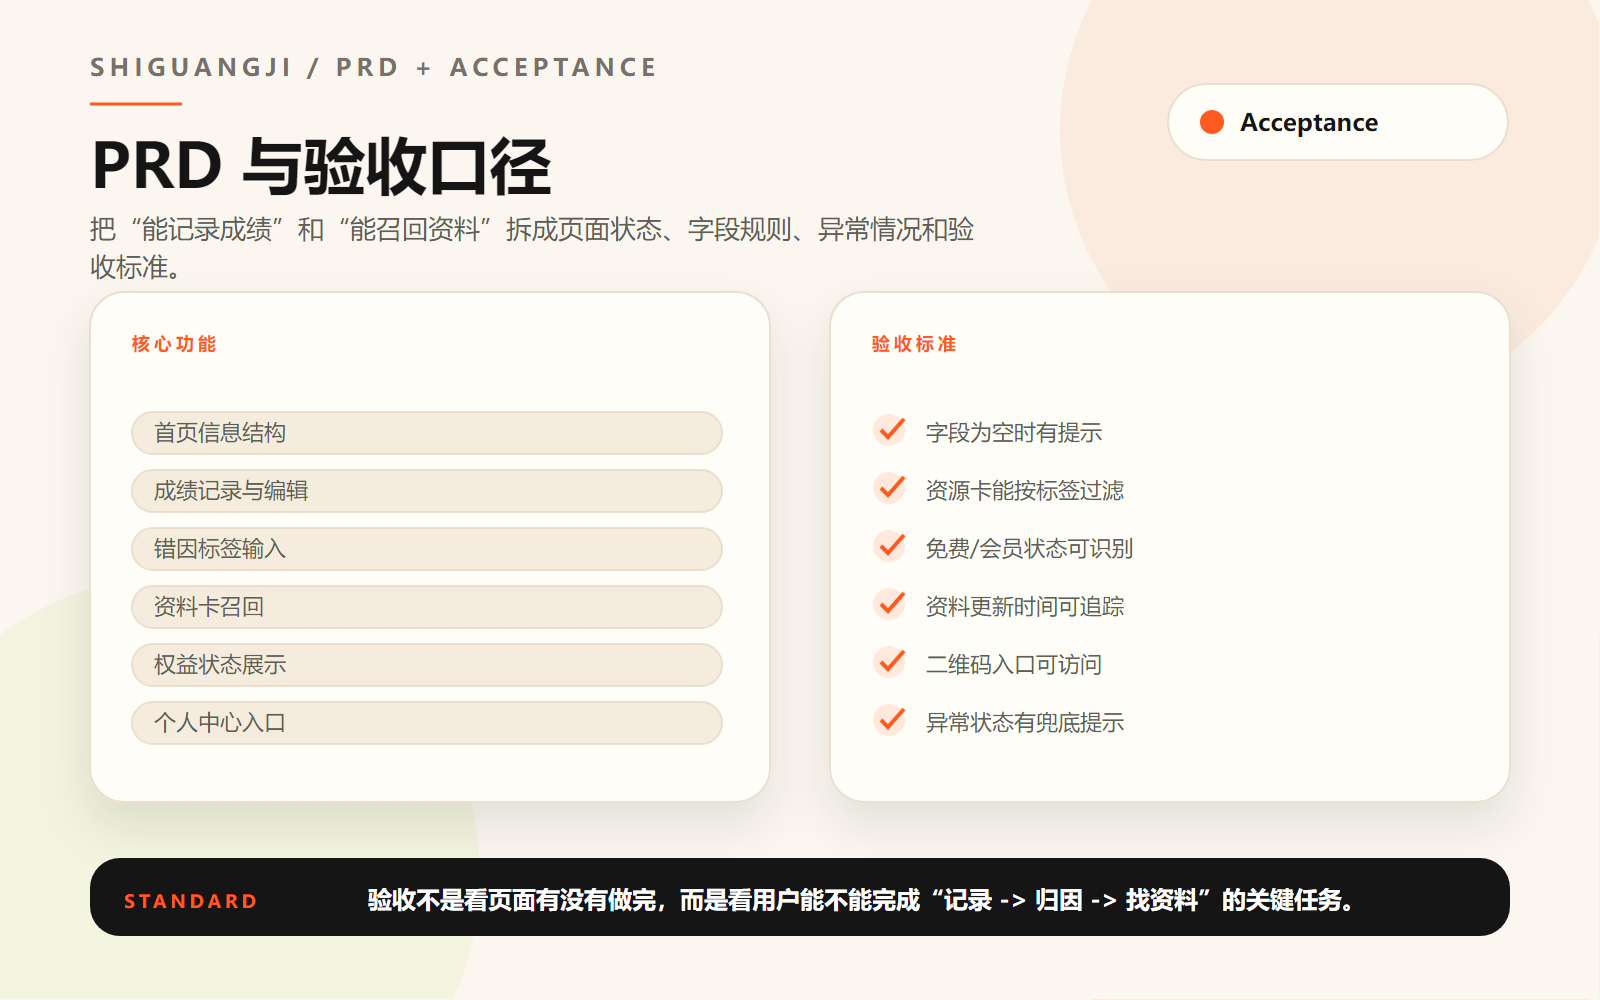Select the 首页信息结构 pill

coord(427,433)
